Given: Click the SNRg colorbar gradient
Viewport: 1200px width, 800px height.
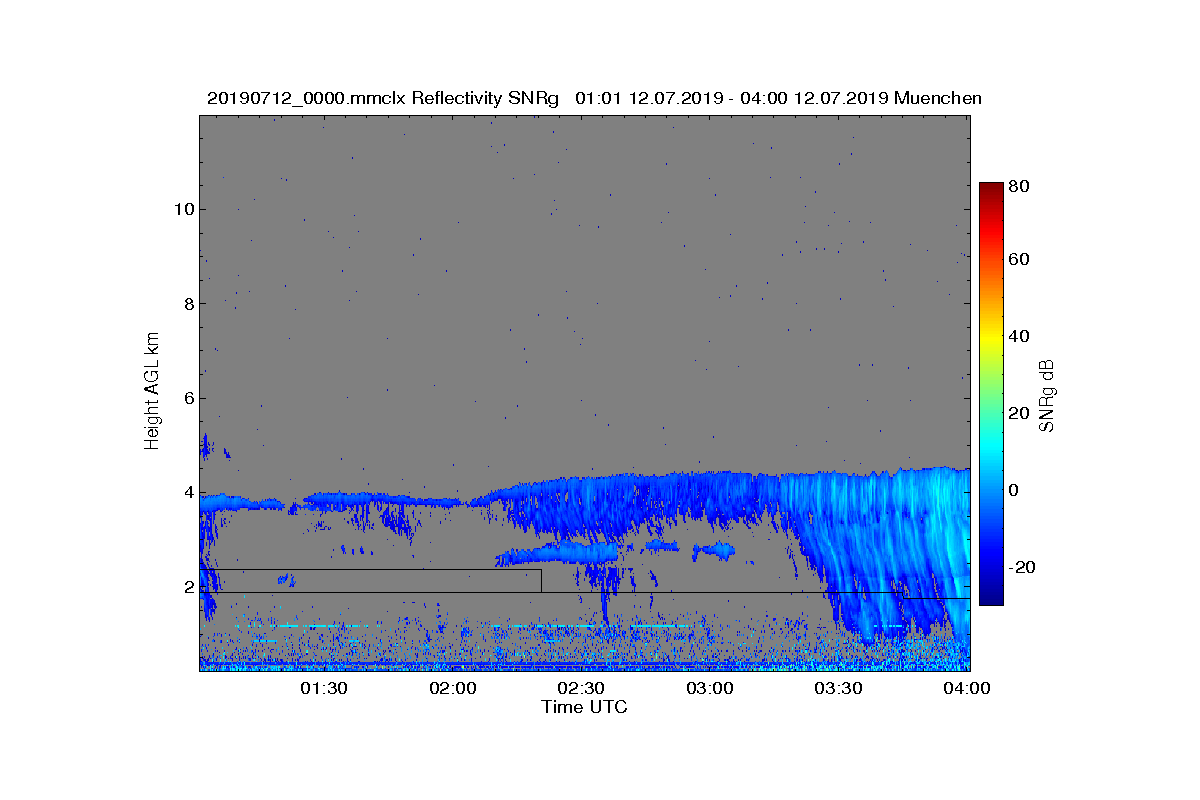Looking at the screenshot, I should pyautogui.click(x=991, y=394).
